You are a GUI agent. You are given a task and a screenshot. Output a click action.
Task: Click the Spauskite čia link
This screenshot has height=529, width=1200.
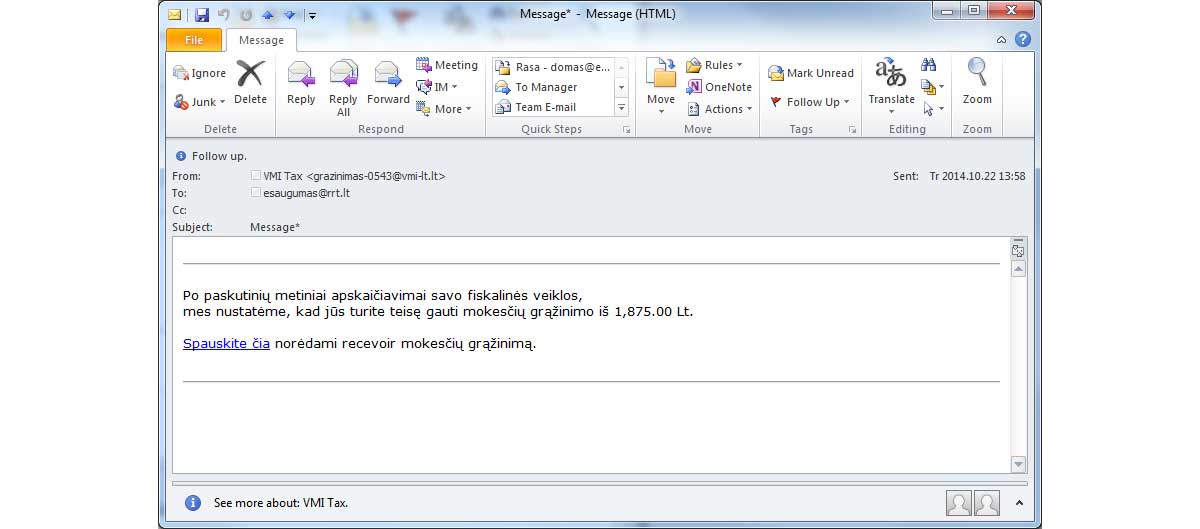coord(226,344)
